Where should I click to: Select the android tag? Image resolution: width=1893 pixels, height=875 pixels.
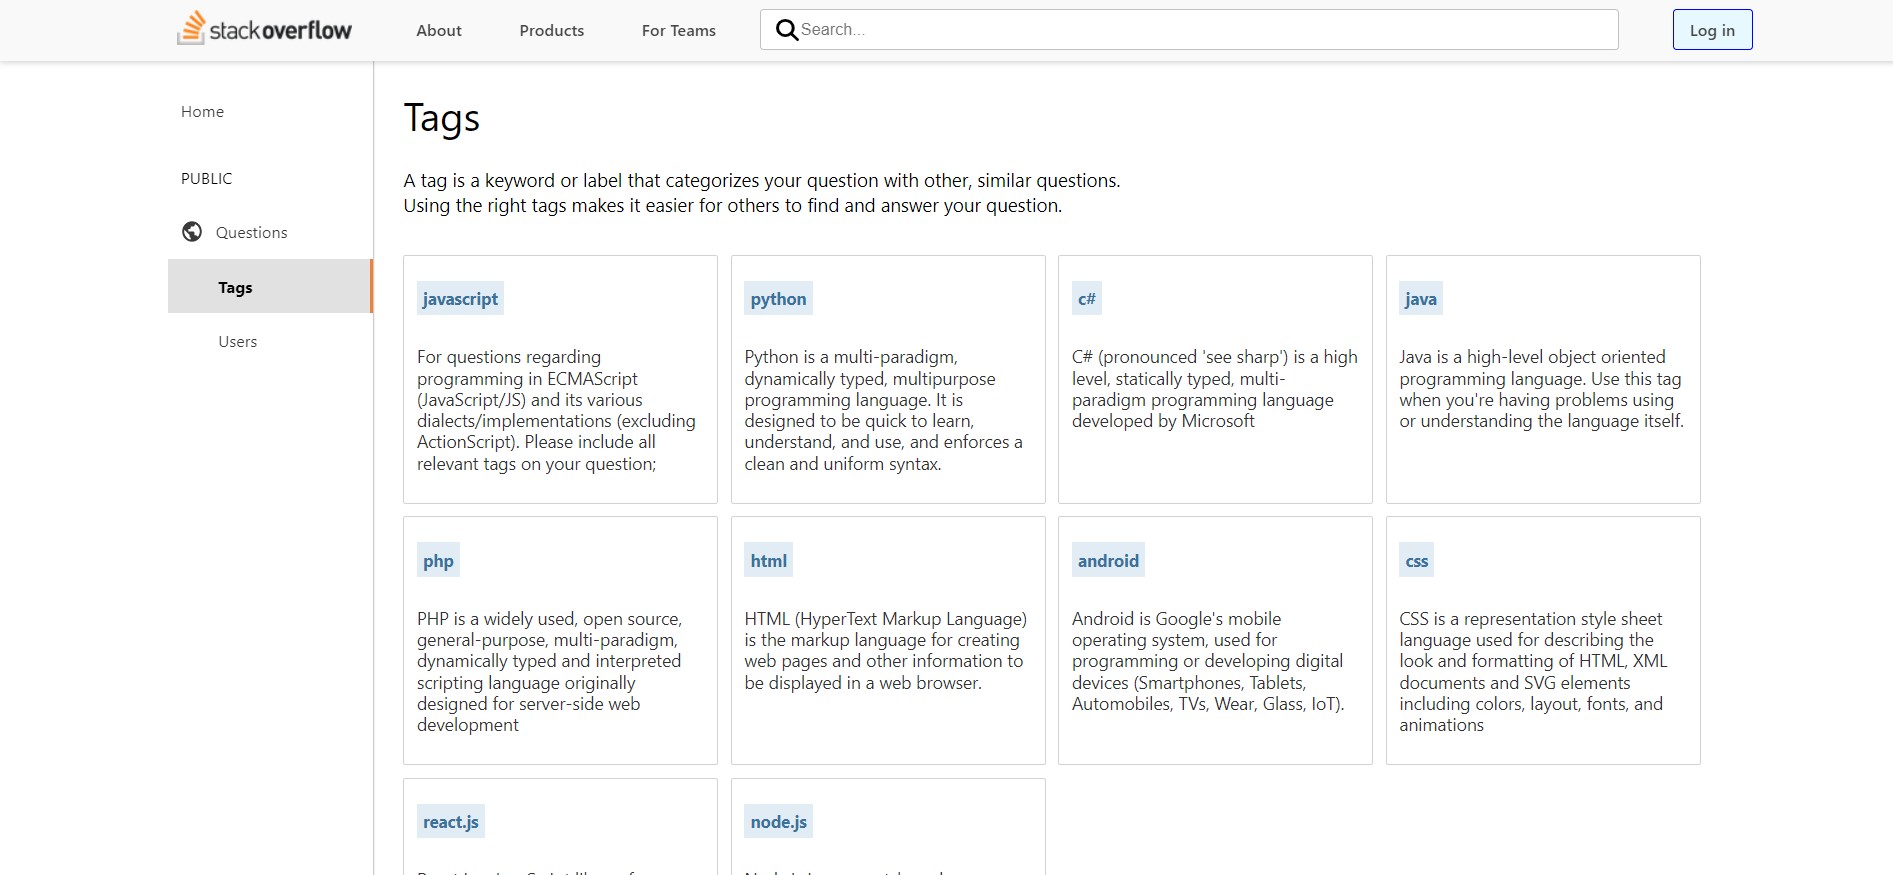pos(1108,561)
